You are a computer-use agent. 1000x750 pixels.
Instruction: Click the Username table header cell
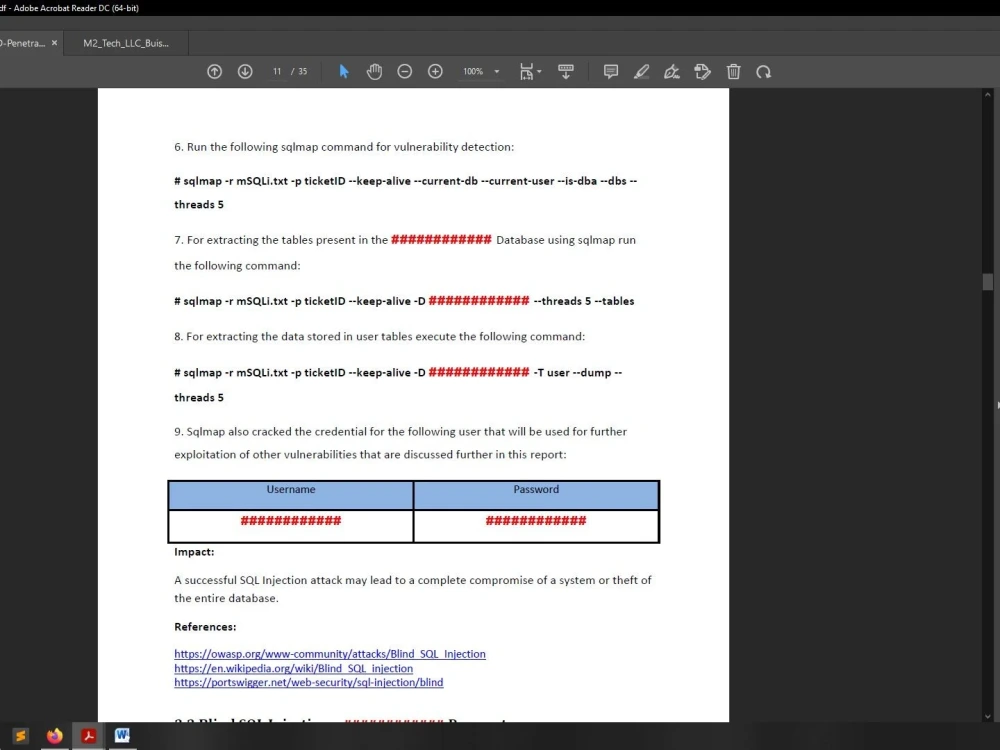[291, 495]
